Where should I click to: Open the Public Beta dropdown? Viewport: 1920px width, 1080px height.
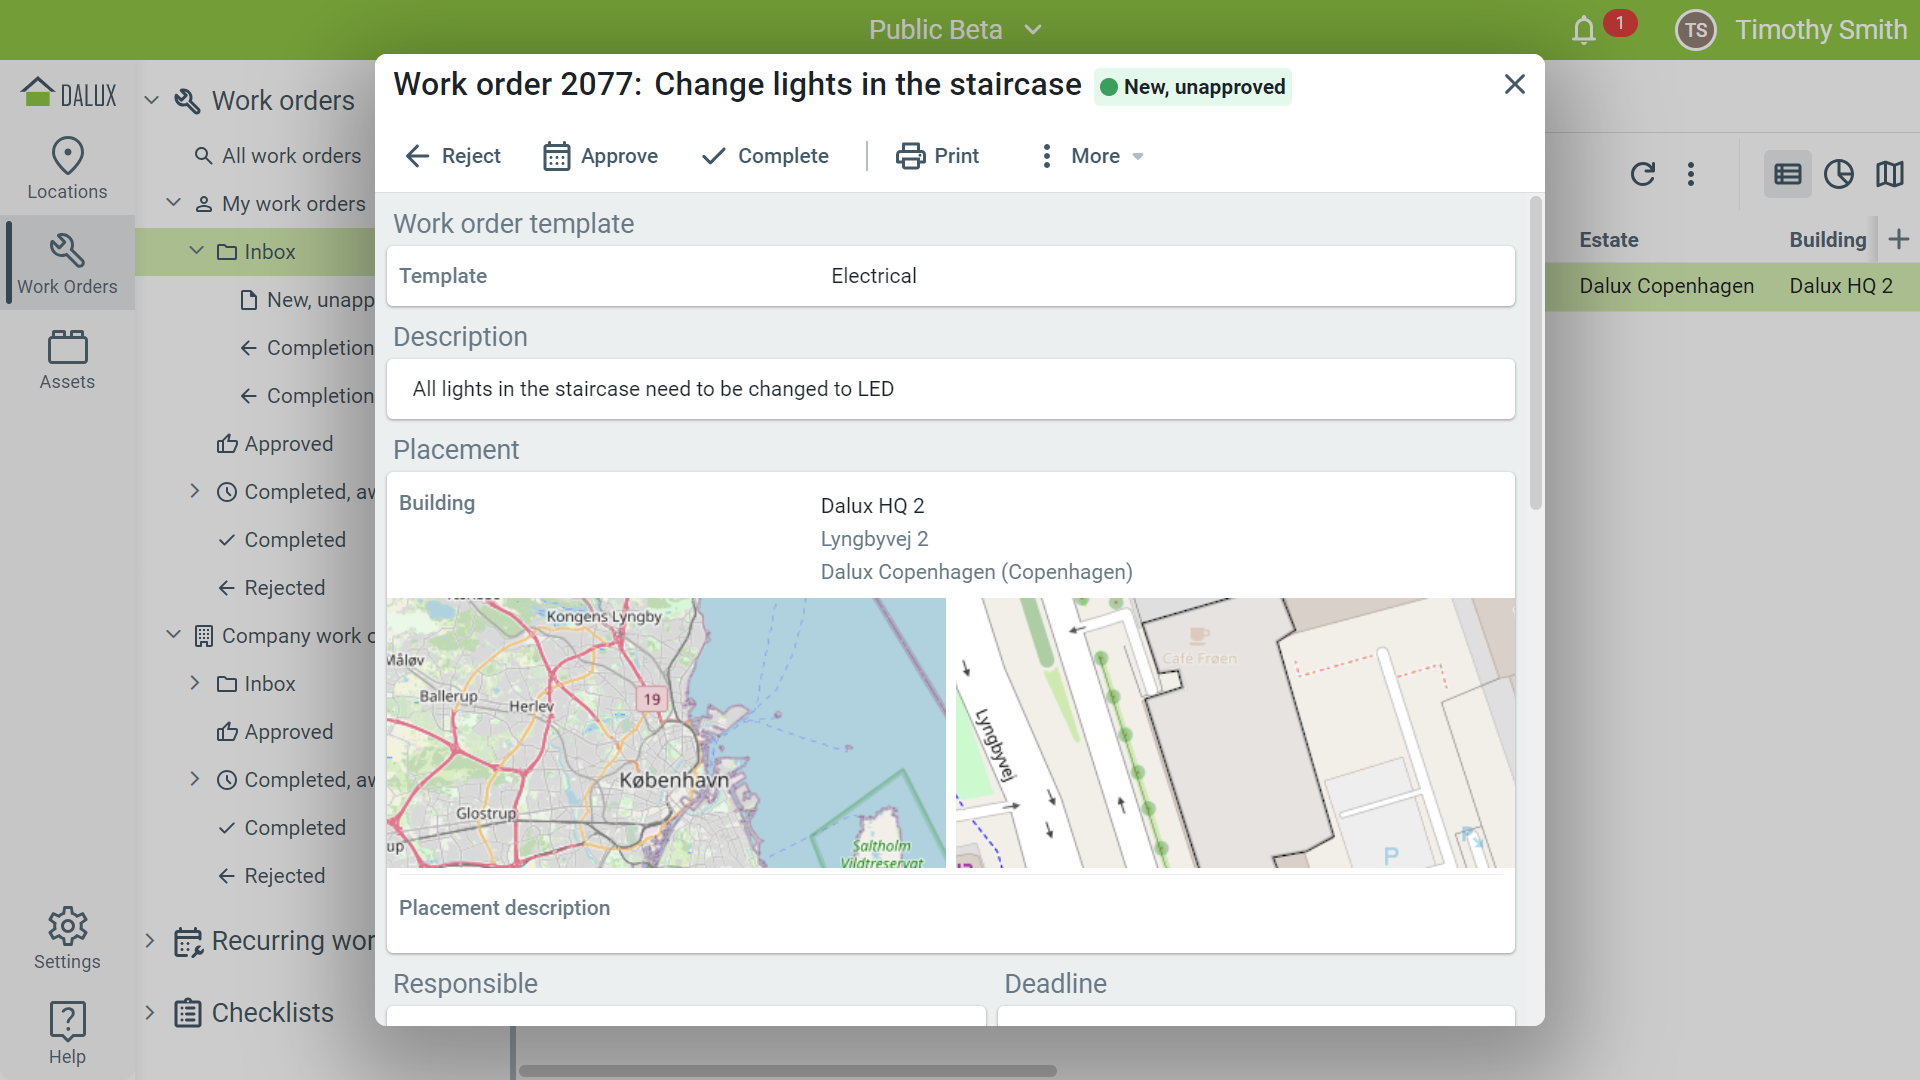click(954, 30)
